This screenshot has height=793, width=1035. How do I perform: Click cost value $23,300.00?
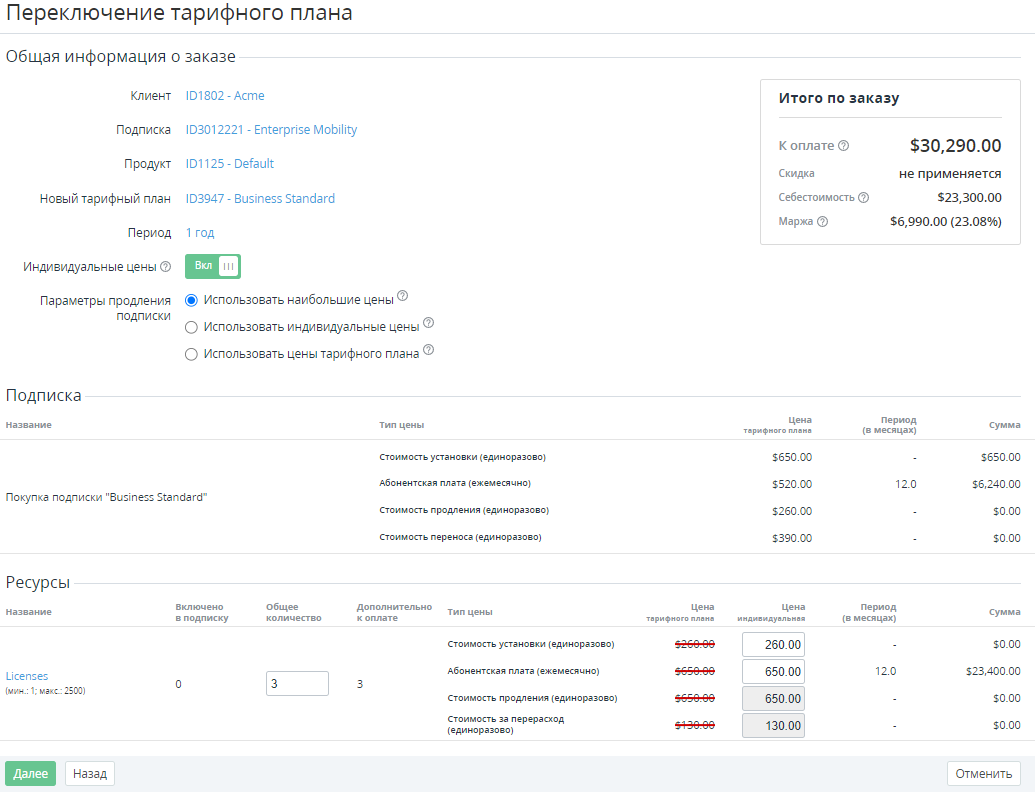tap(969, 197)
